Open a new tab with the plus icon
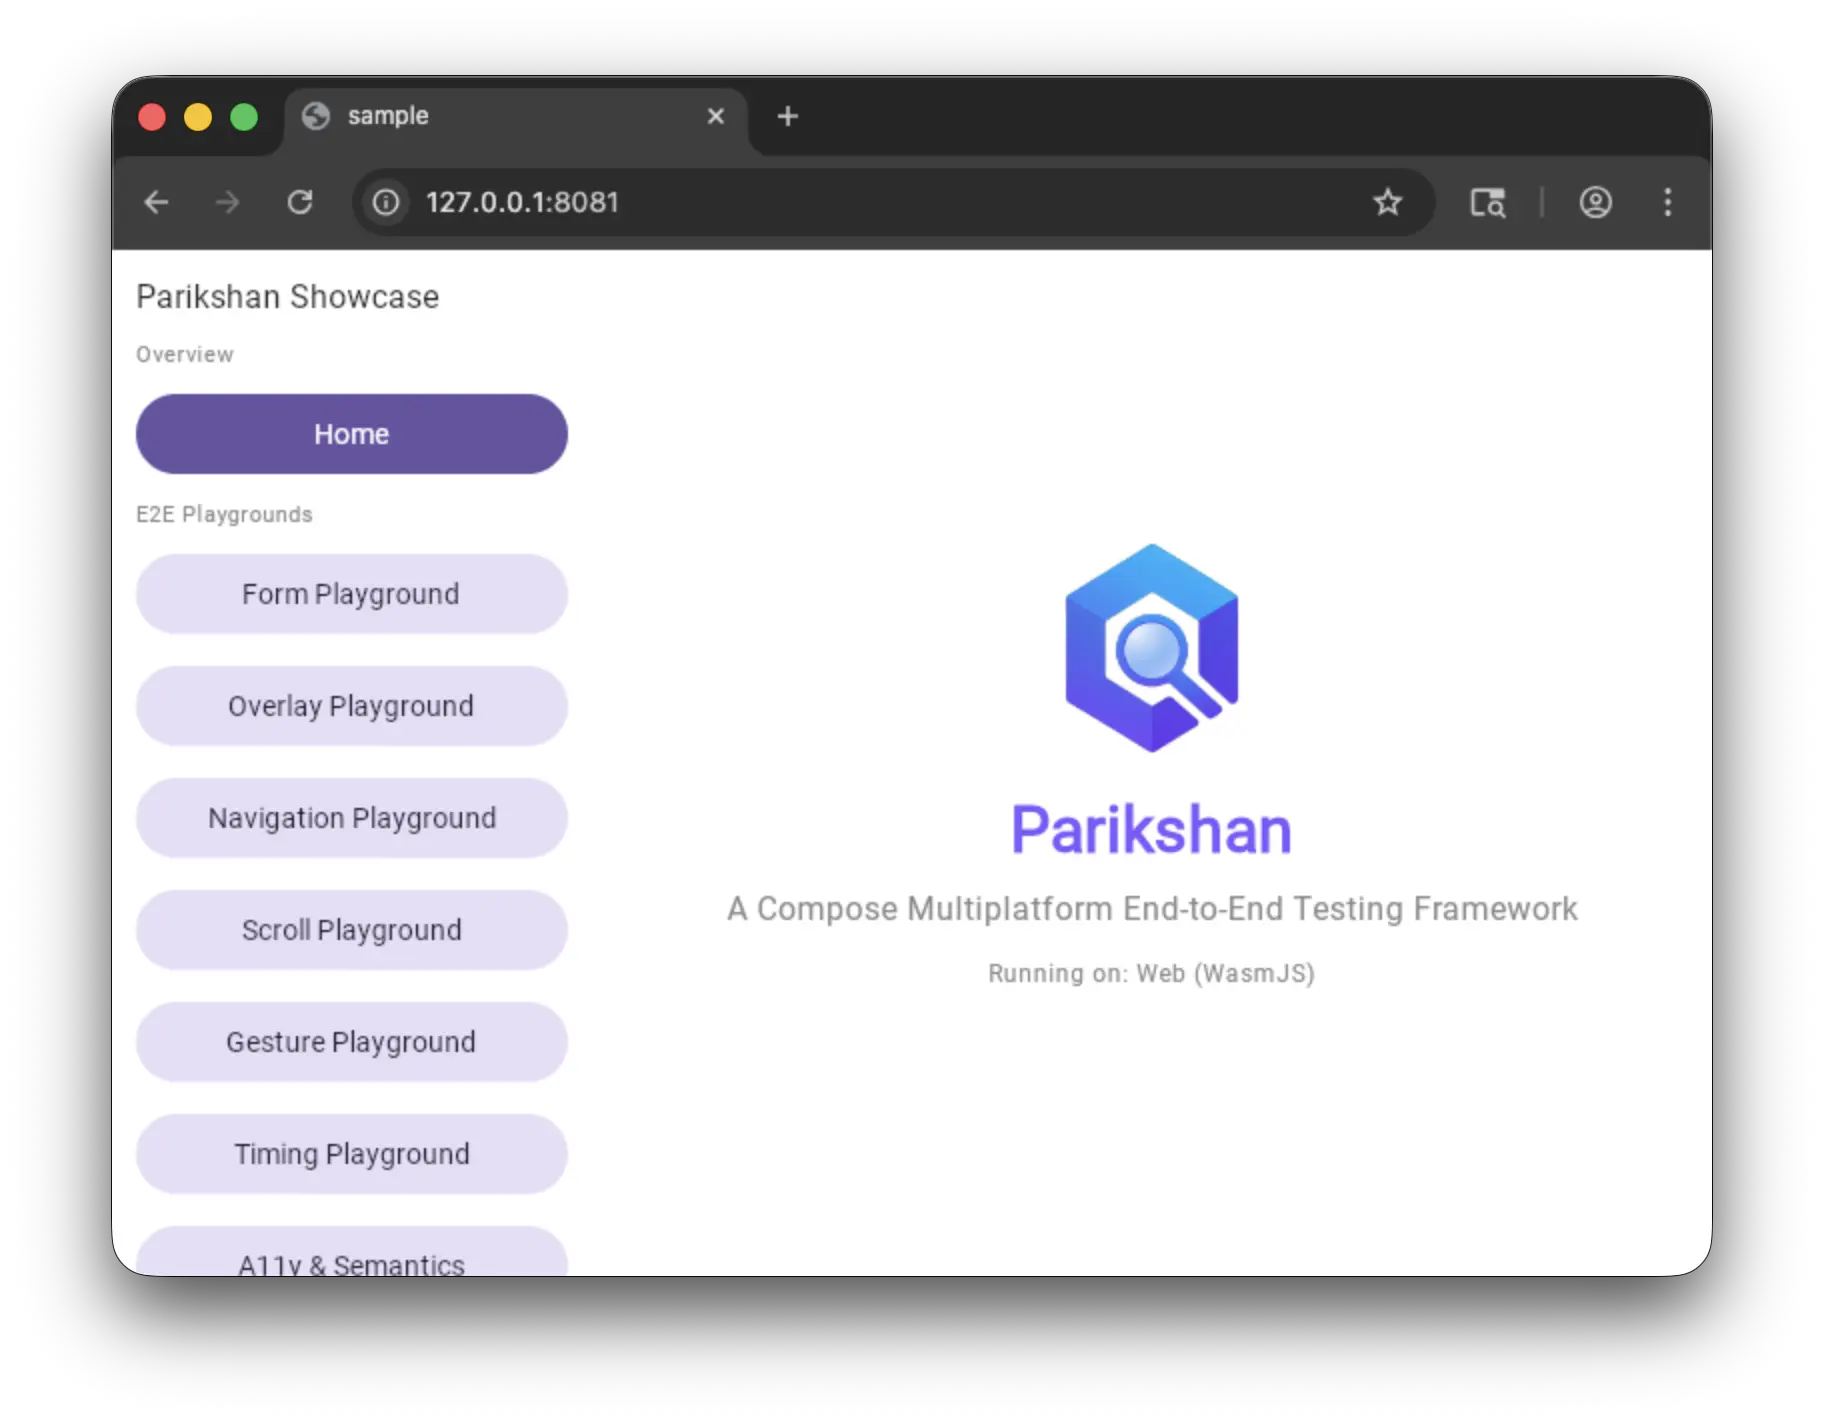 [x=788, y=116]
